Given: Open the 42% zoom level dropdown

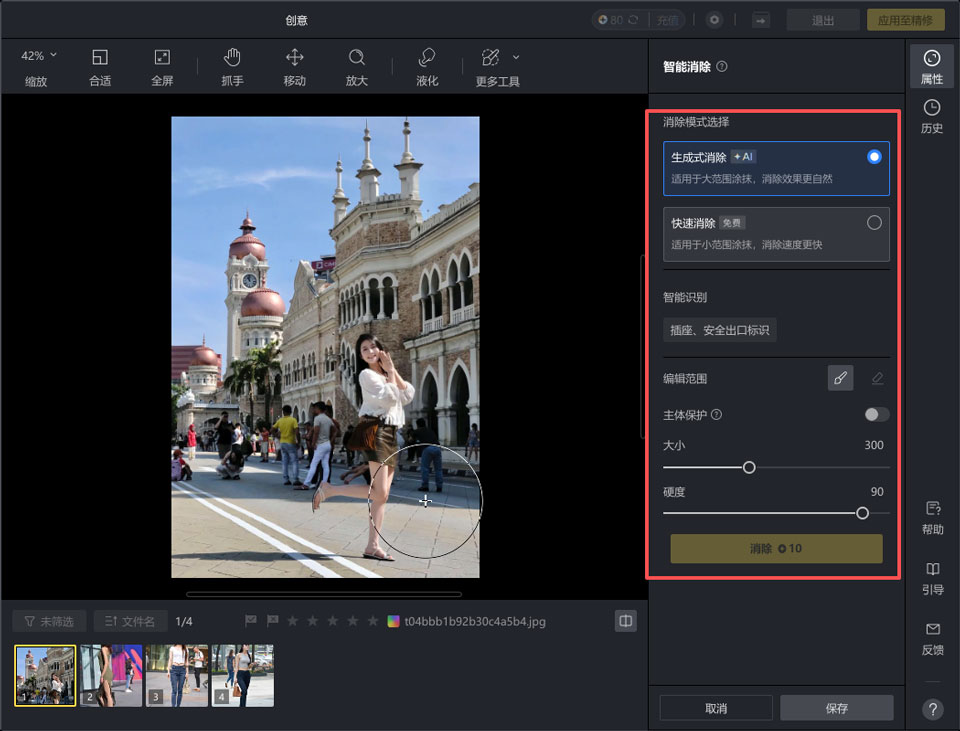Looking at the screenshot, I should 36,53.
